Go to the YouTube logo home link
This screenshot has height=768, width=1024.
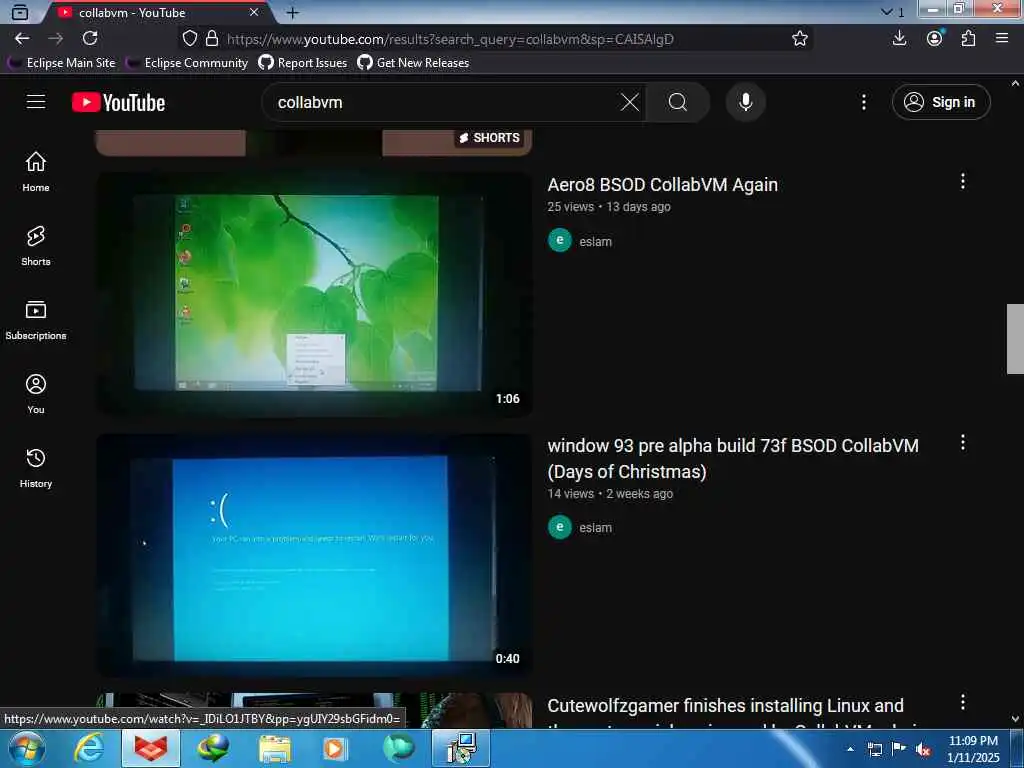[x=119, y=103]
